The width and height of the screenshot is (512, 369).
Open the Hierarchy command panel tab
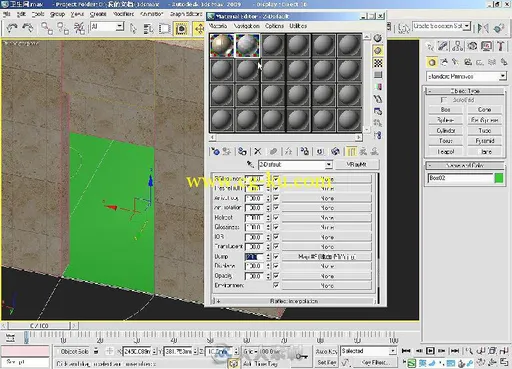coord(458,46)
